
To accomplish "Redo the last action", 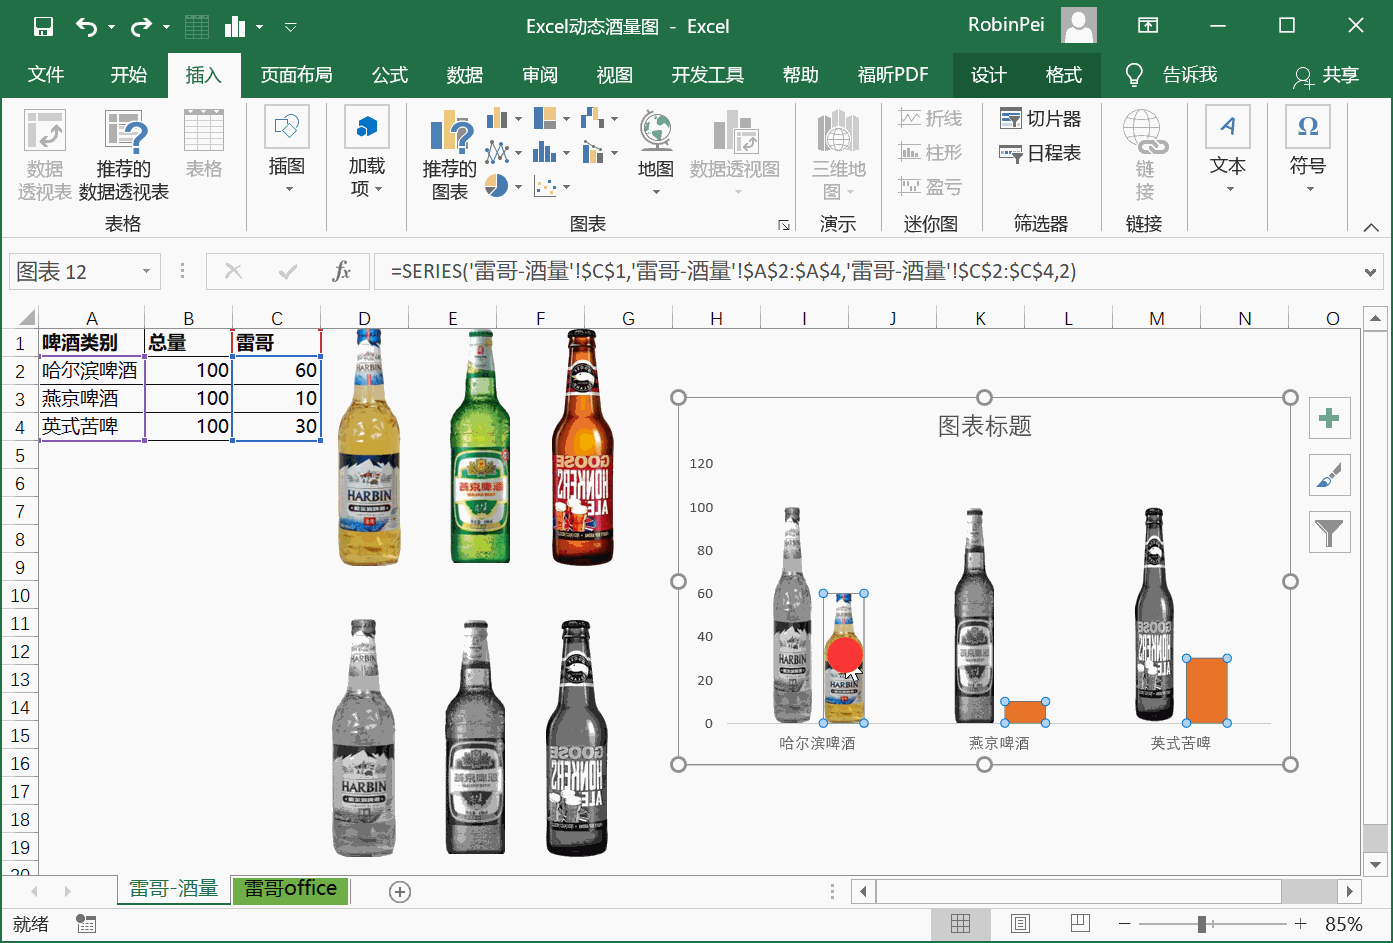I will pyautogui.click(x=142, y=26).
